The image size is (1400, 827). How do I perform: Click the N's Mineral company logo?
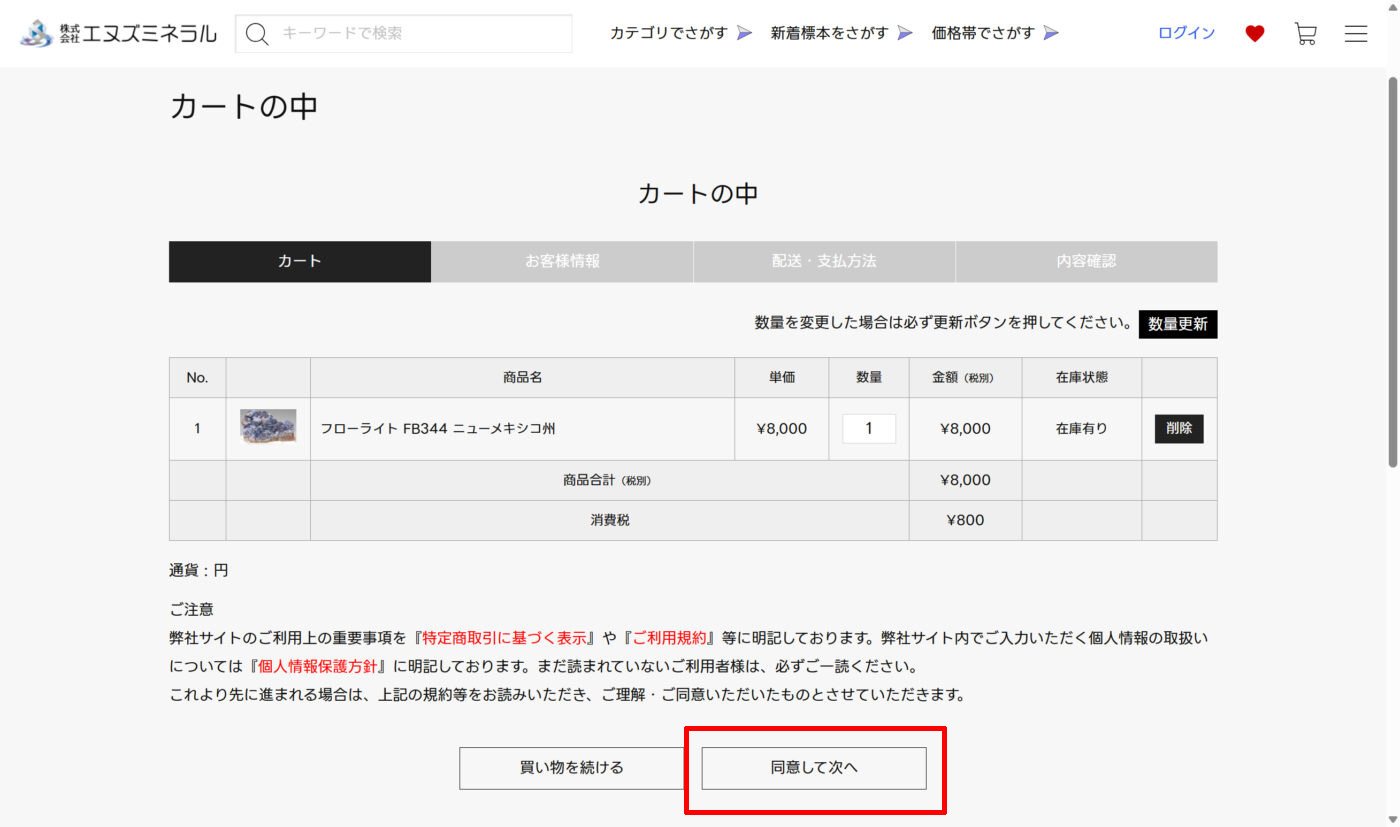(x=118, y=33)
